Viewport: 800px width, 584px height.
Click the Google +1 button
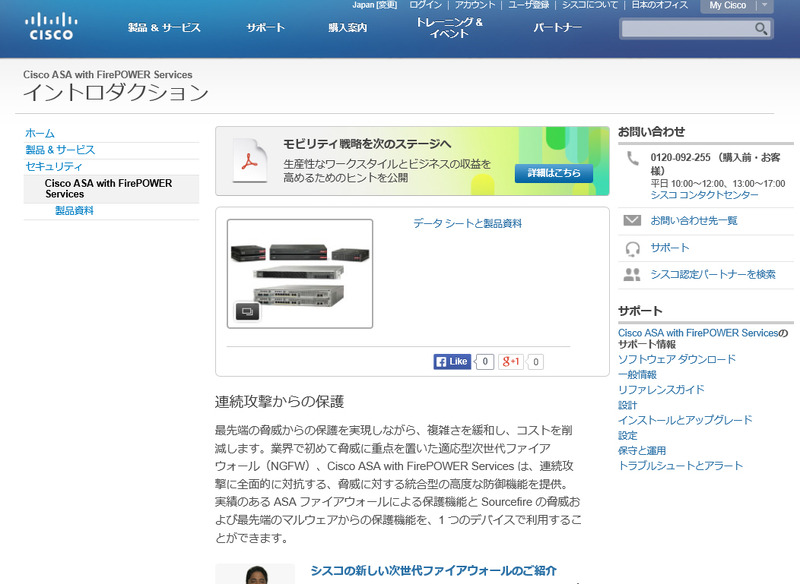pyautogui.click(x=512, y=362)
